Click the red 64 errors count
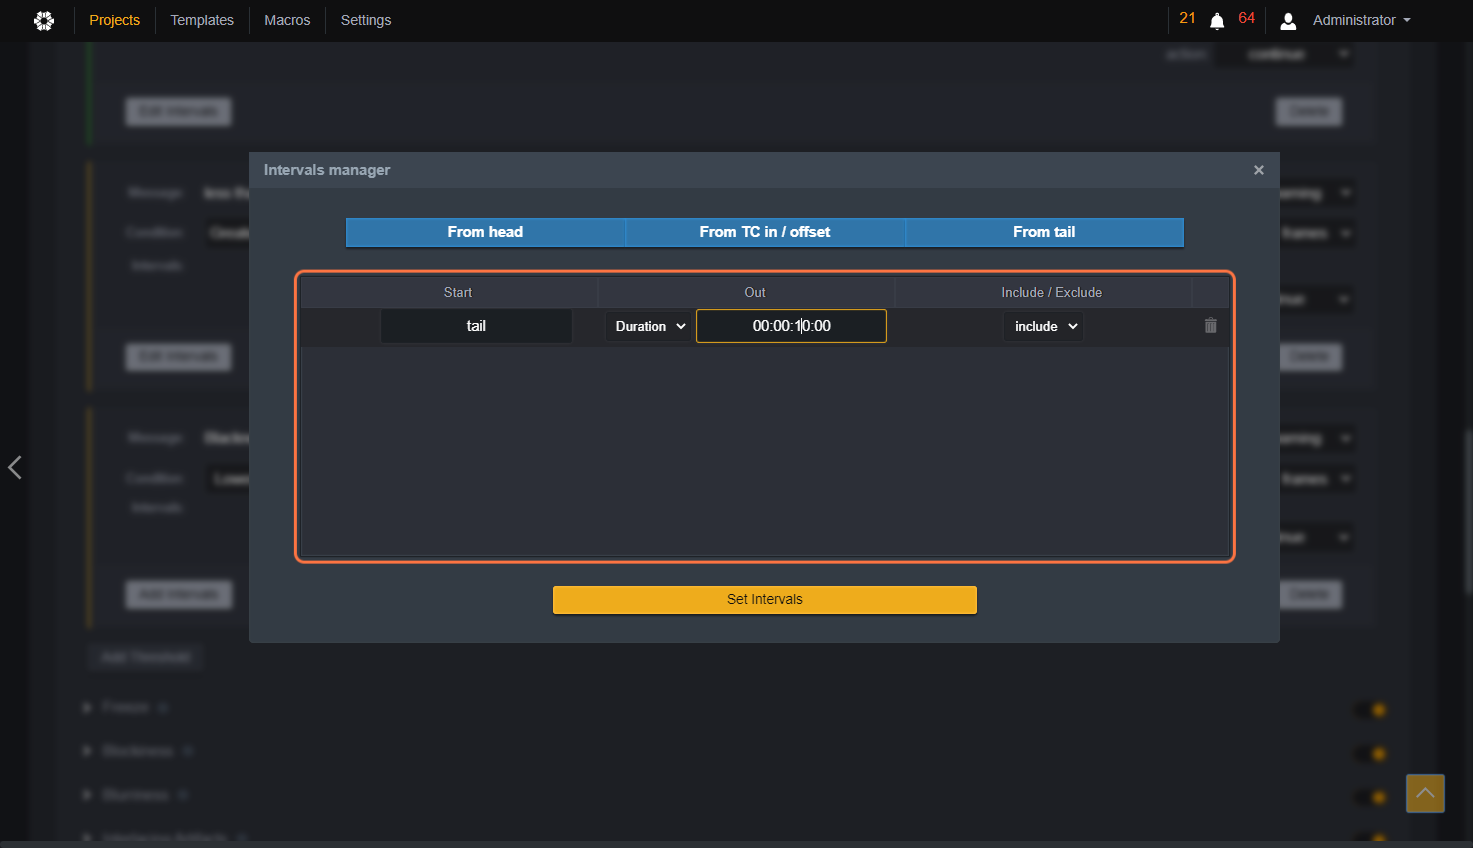The width and height of the screenshot is (1473, 848). coord(1246,18)
